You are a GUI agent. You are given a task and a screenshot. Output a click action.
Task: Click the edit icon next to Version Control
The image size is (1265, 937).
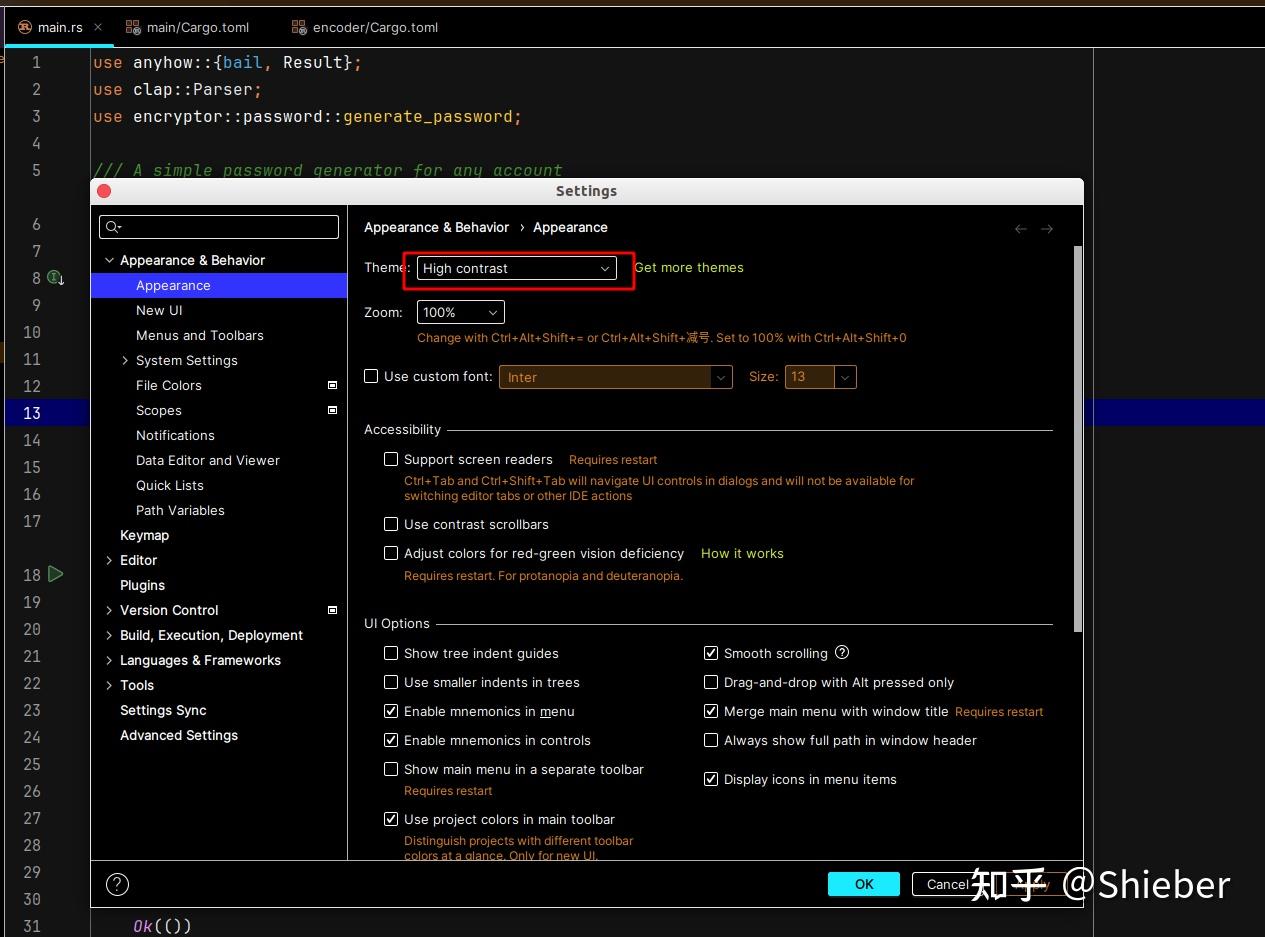pos(332,610)
